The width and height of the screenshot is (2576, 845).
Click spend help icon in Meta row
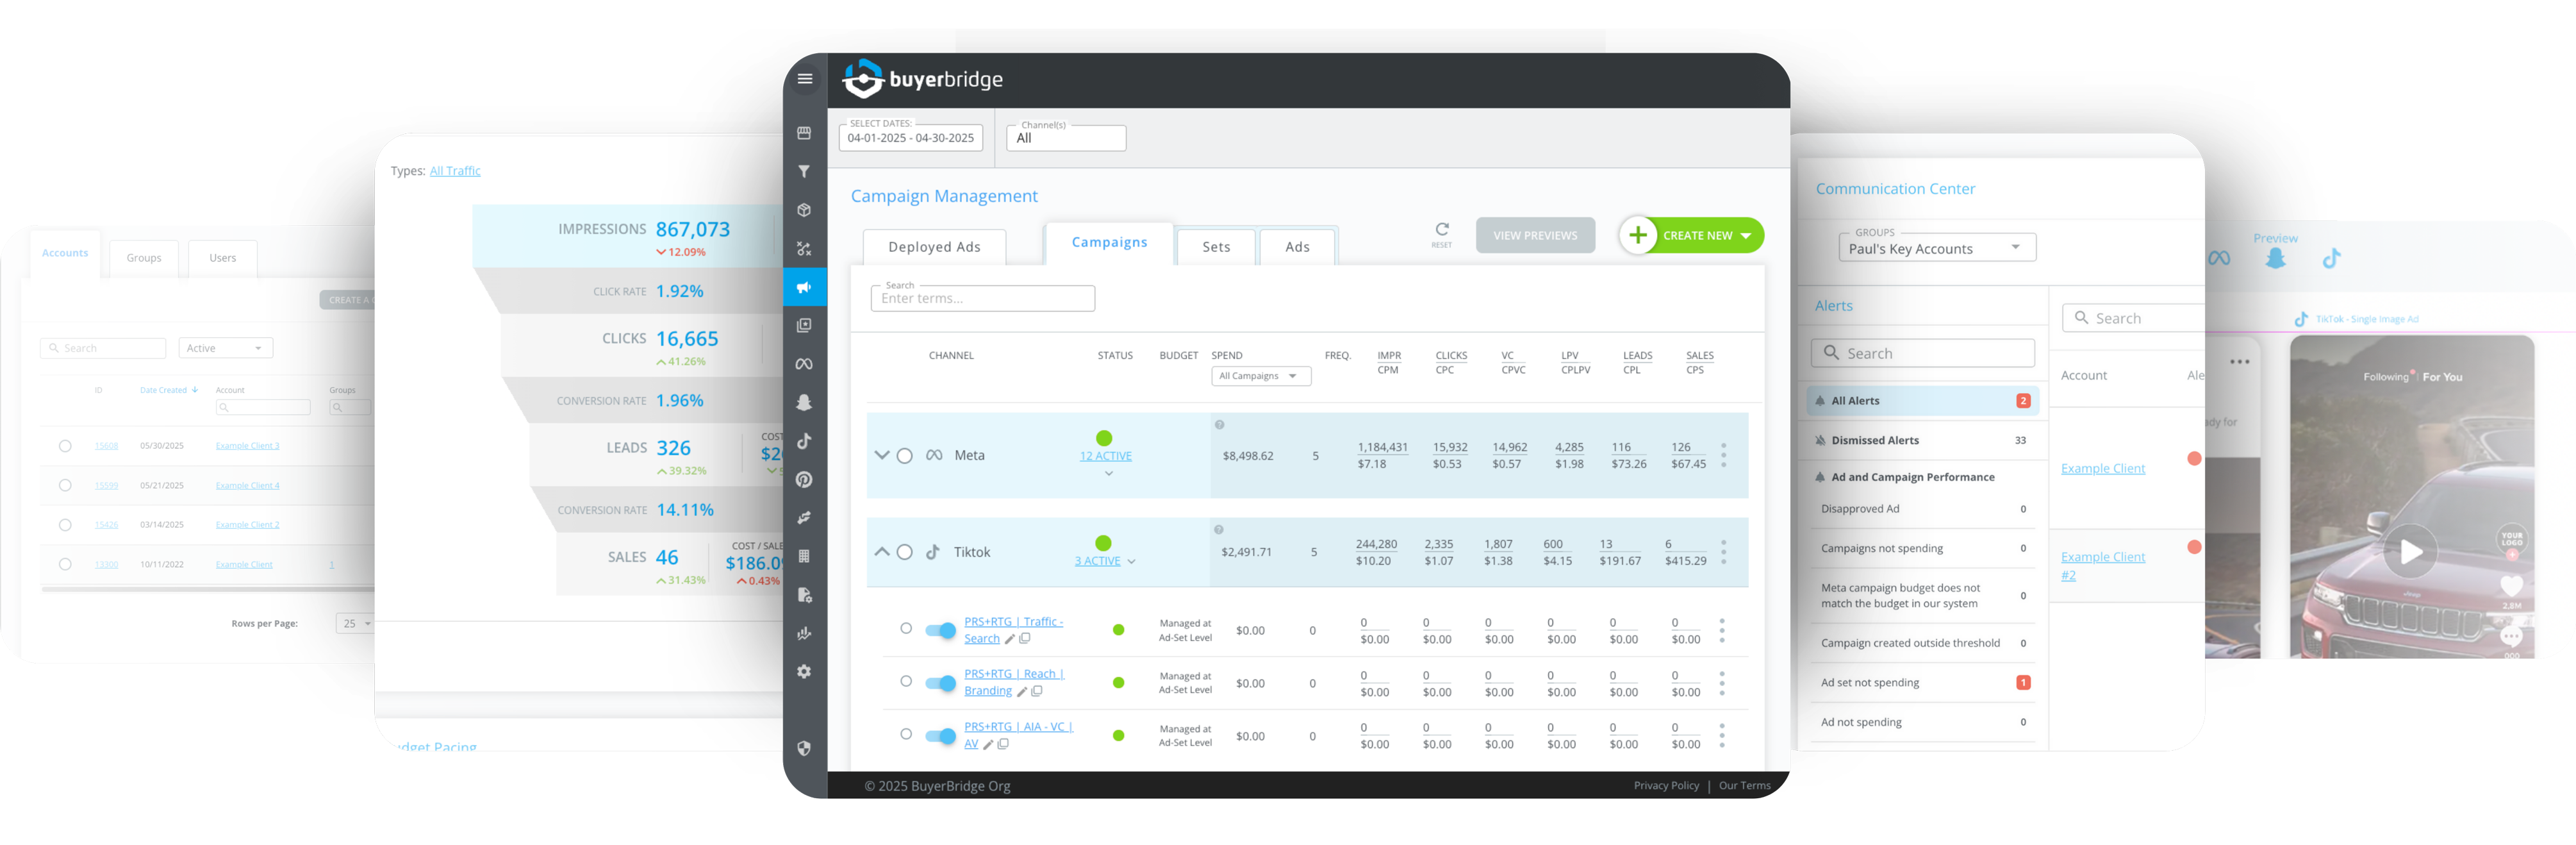point(1219,425)
